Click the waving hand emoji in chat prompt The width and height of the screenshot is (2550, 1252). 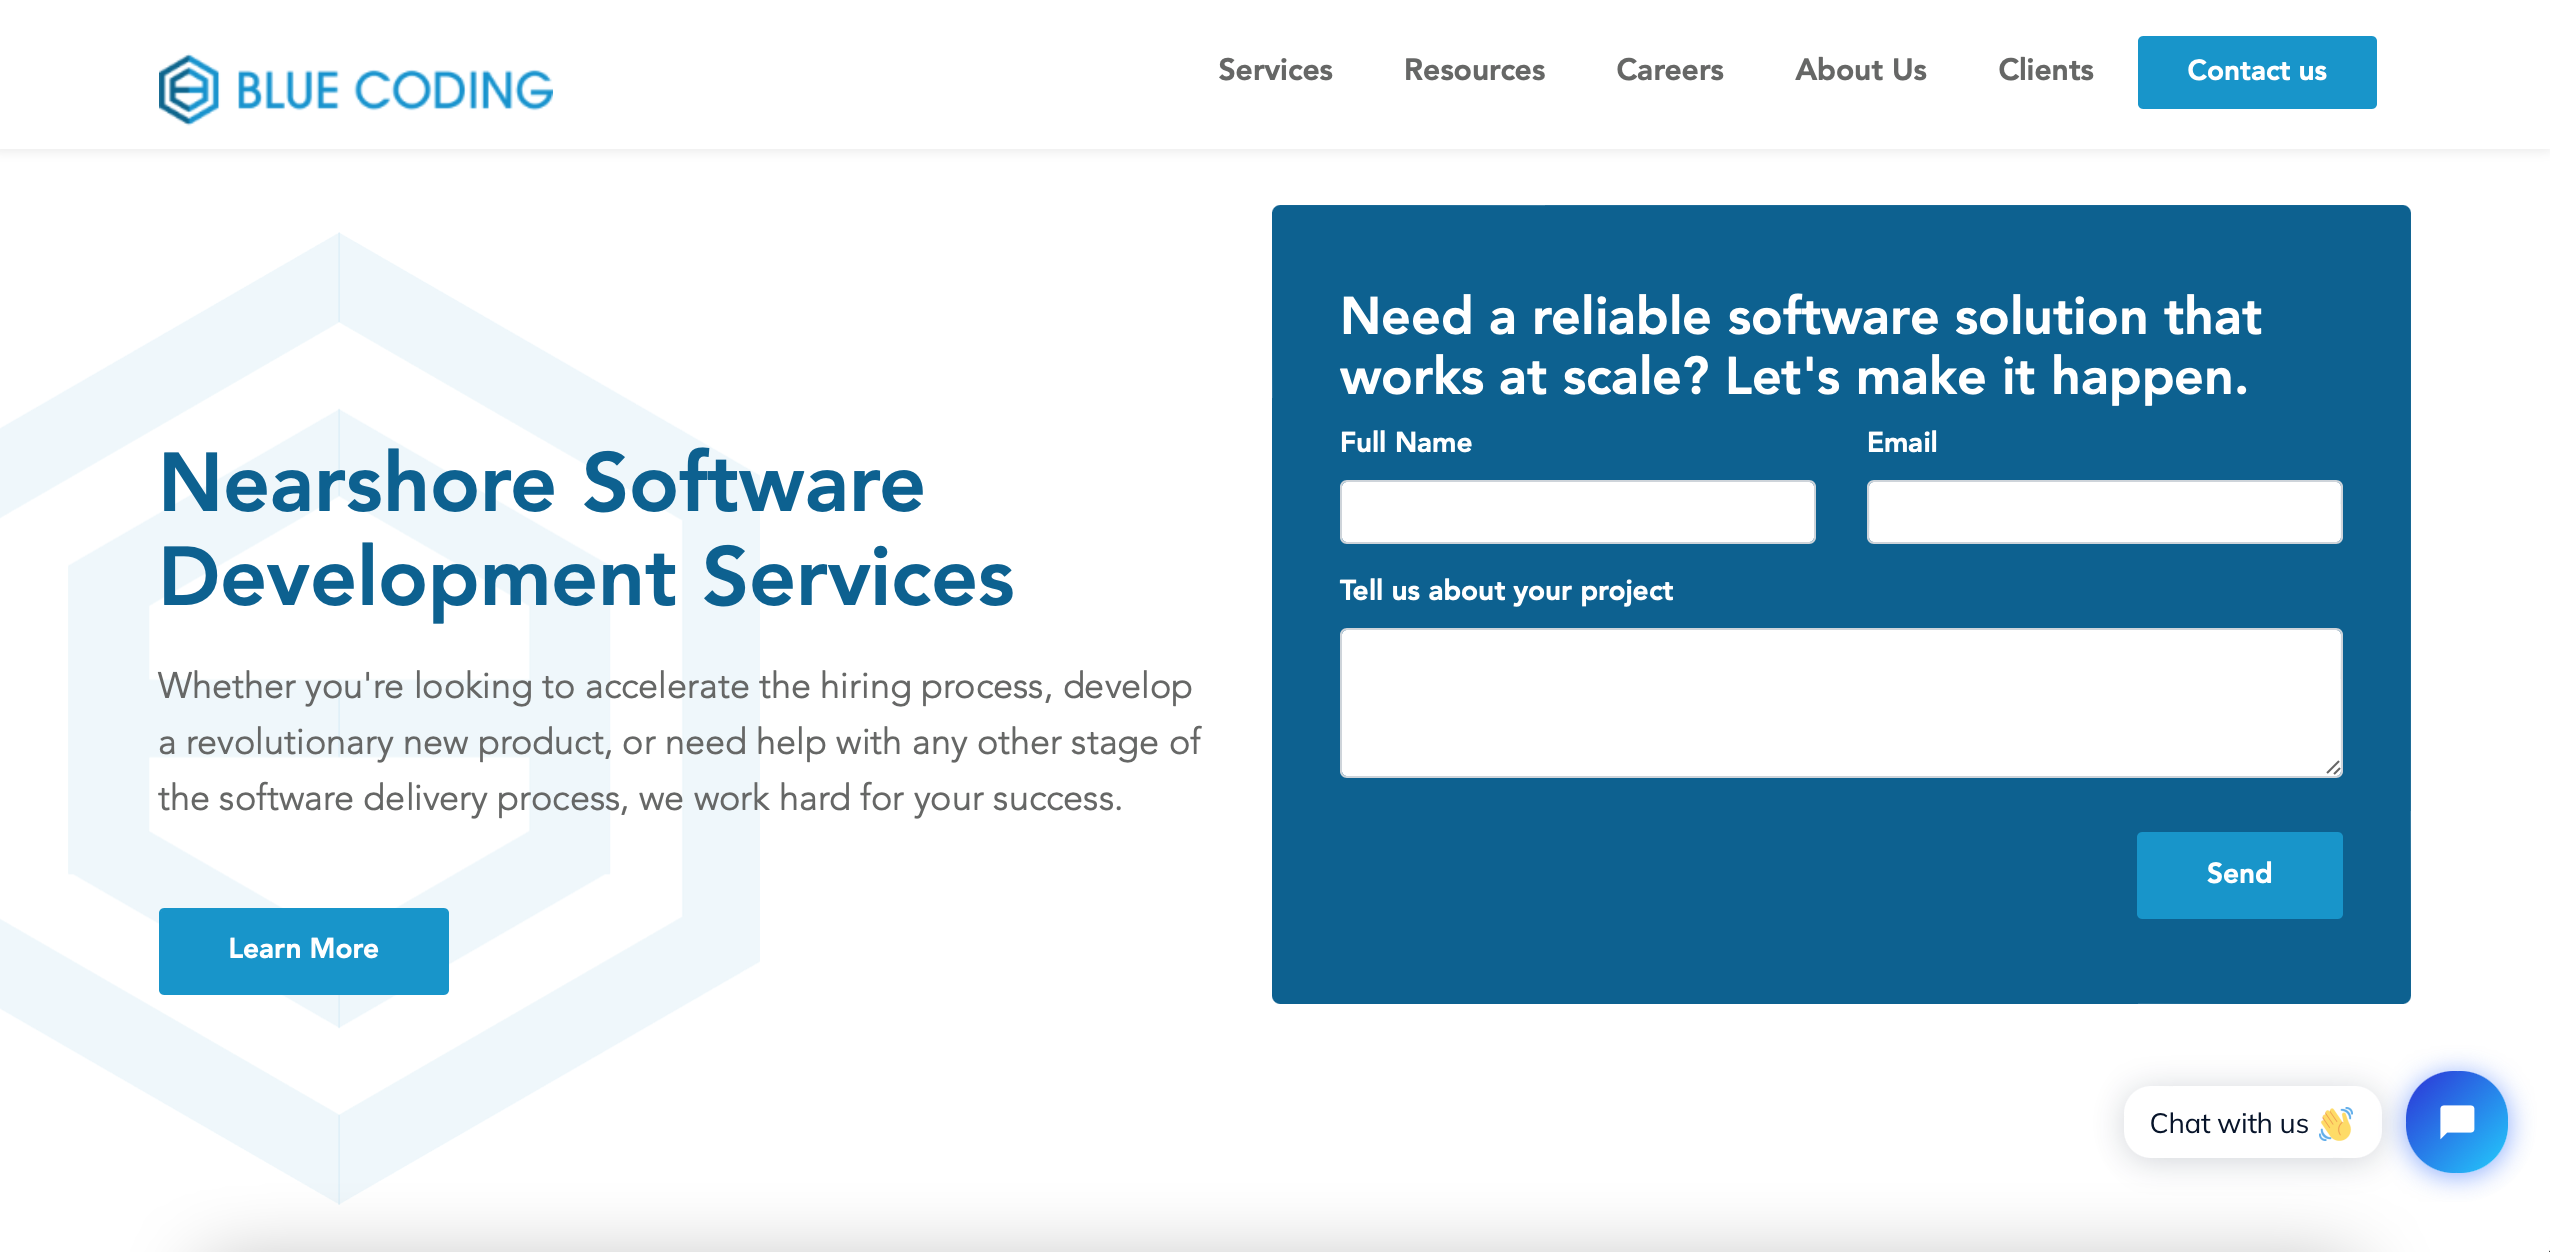pyautogui.click(x=2335, y=1123)
